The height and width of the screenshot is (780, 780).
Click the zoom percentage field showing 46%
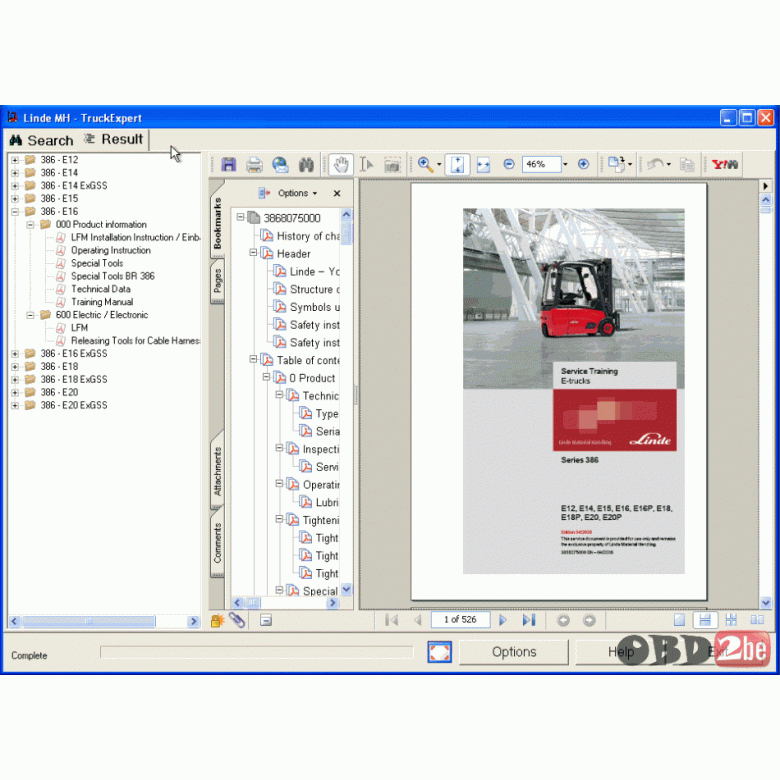(542, 164)
